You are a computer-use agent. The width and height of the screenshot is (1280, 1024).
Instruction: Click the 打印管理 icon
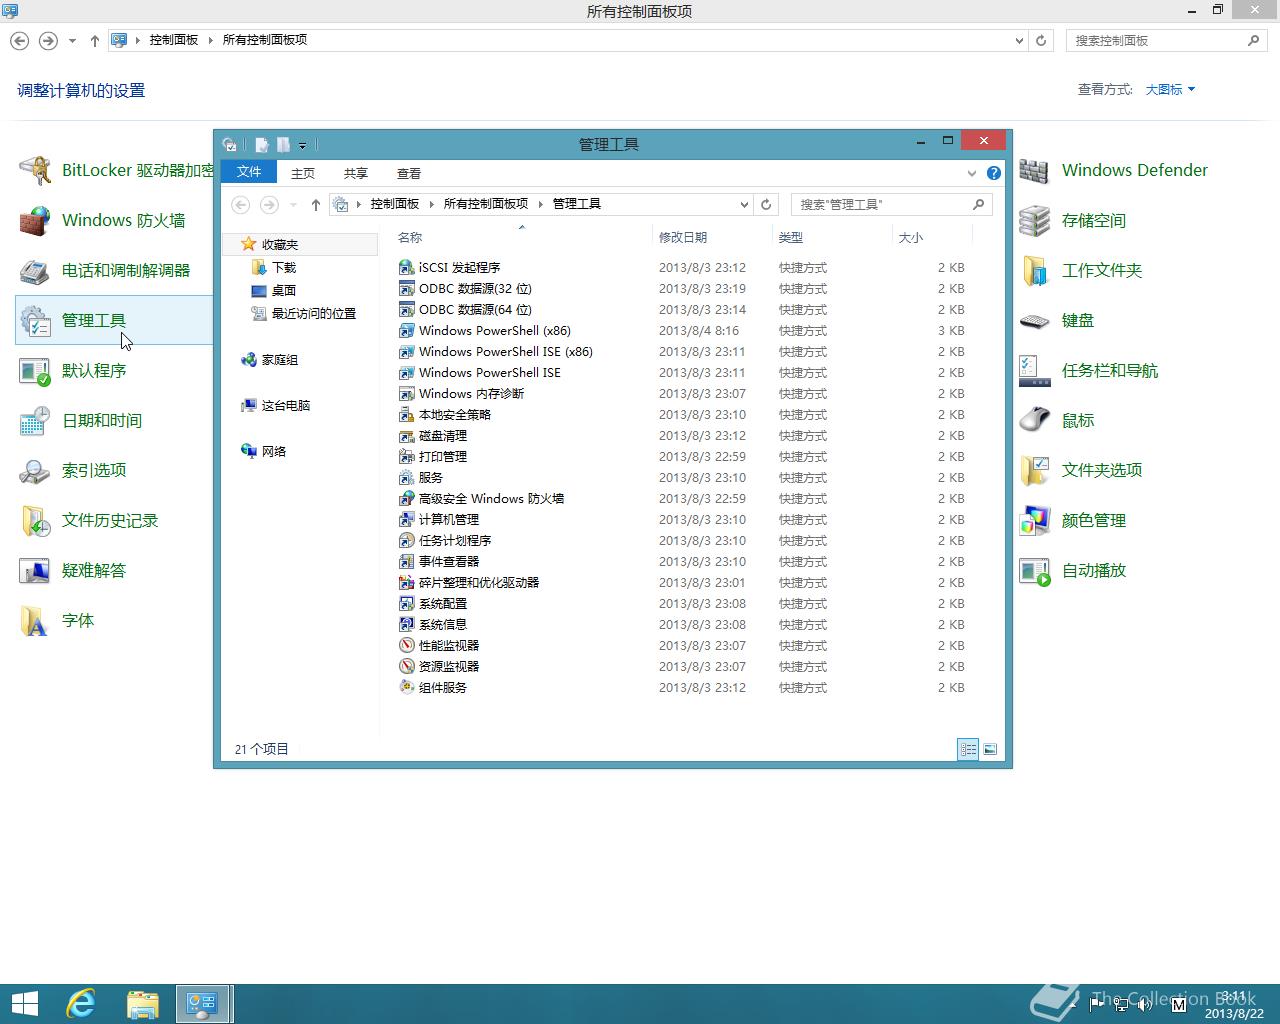click(406, 456)
